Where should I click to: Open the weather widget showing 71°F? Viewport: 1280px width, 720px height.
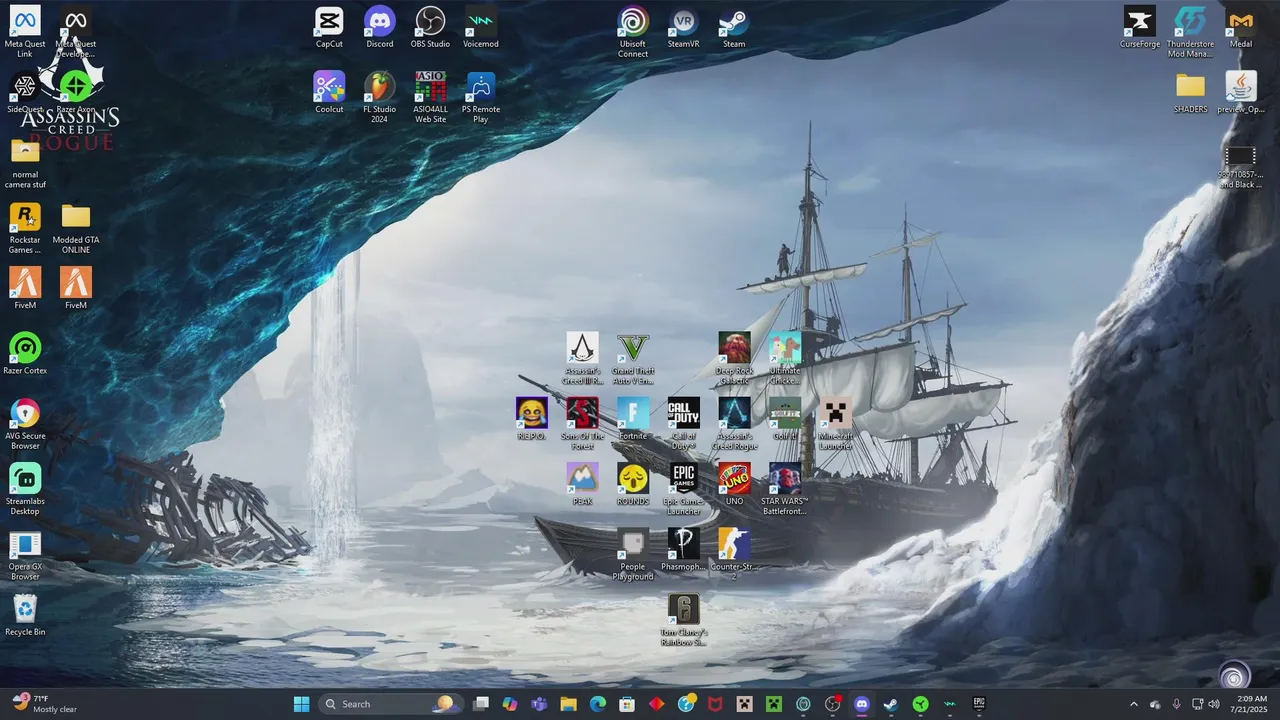[46, 704]
